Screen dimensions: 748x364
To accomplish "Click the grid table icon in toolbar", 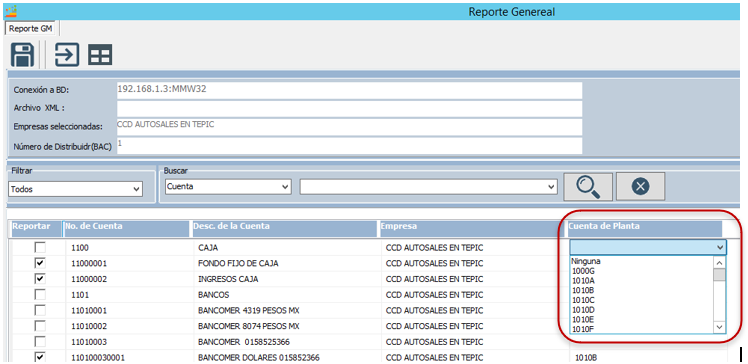I will 100,55.
